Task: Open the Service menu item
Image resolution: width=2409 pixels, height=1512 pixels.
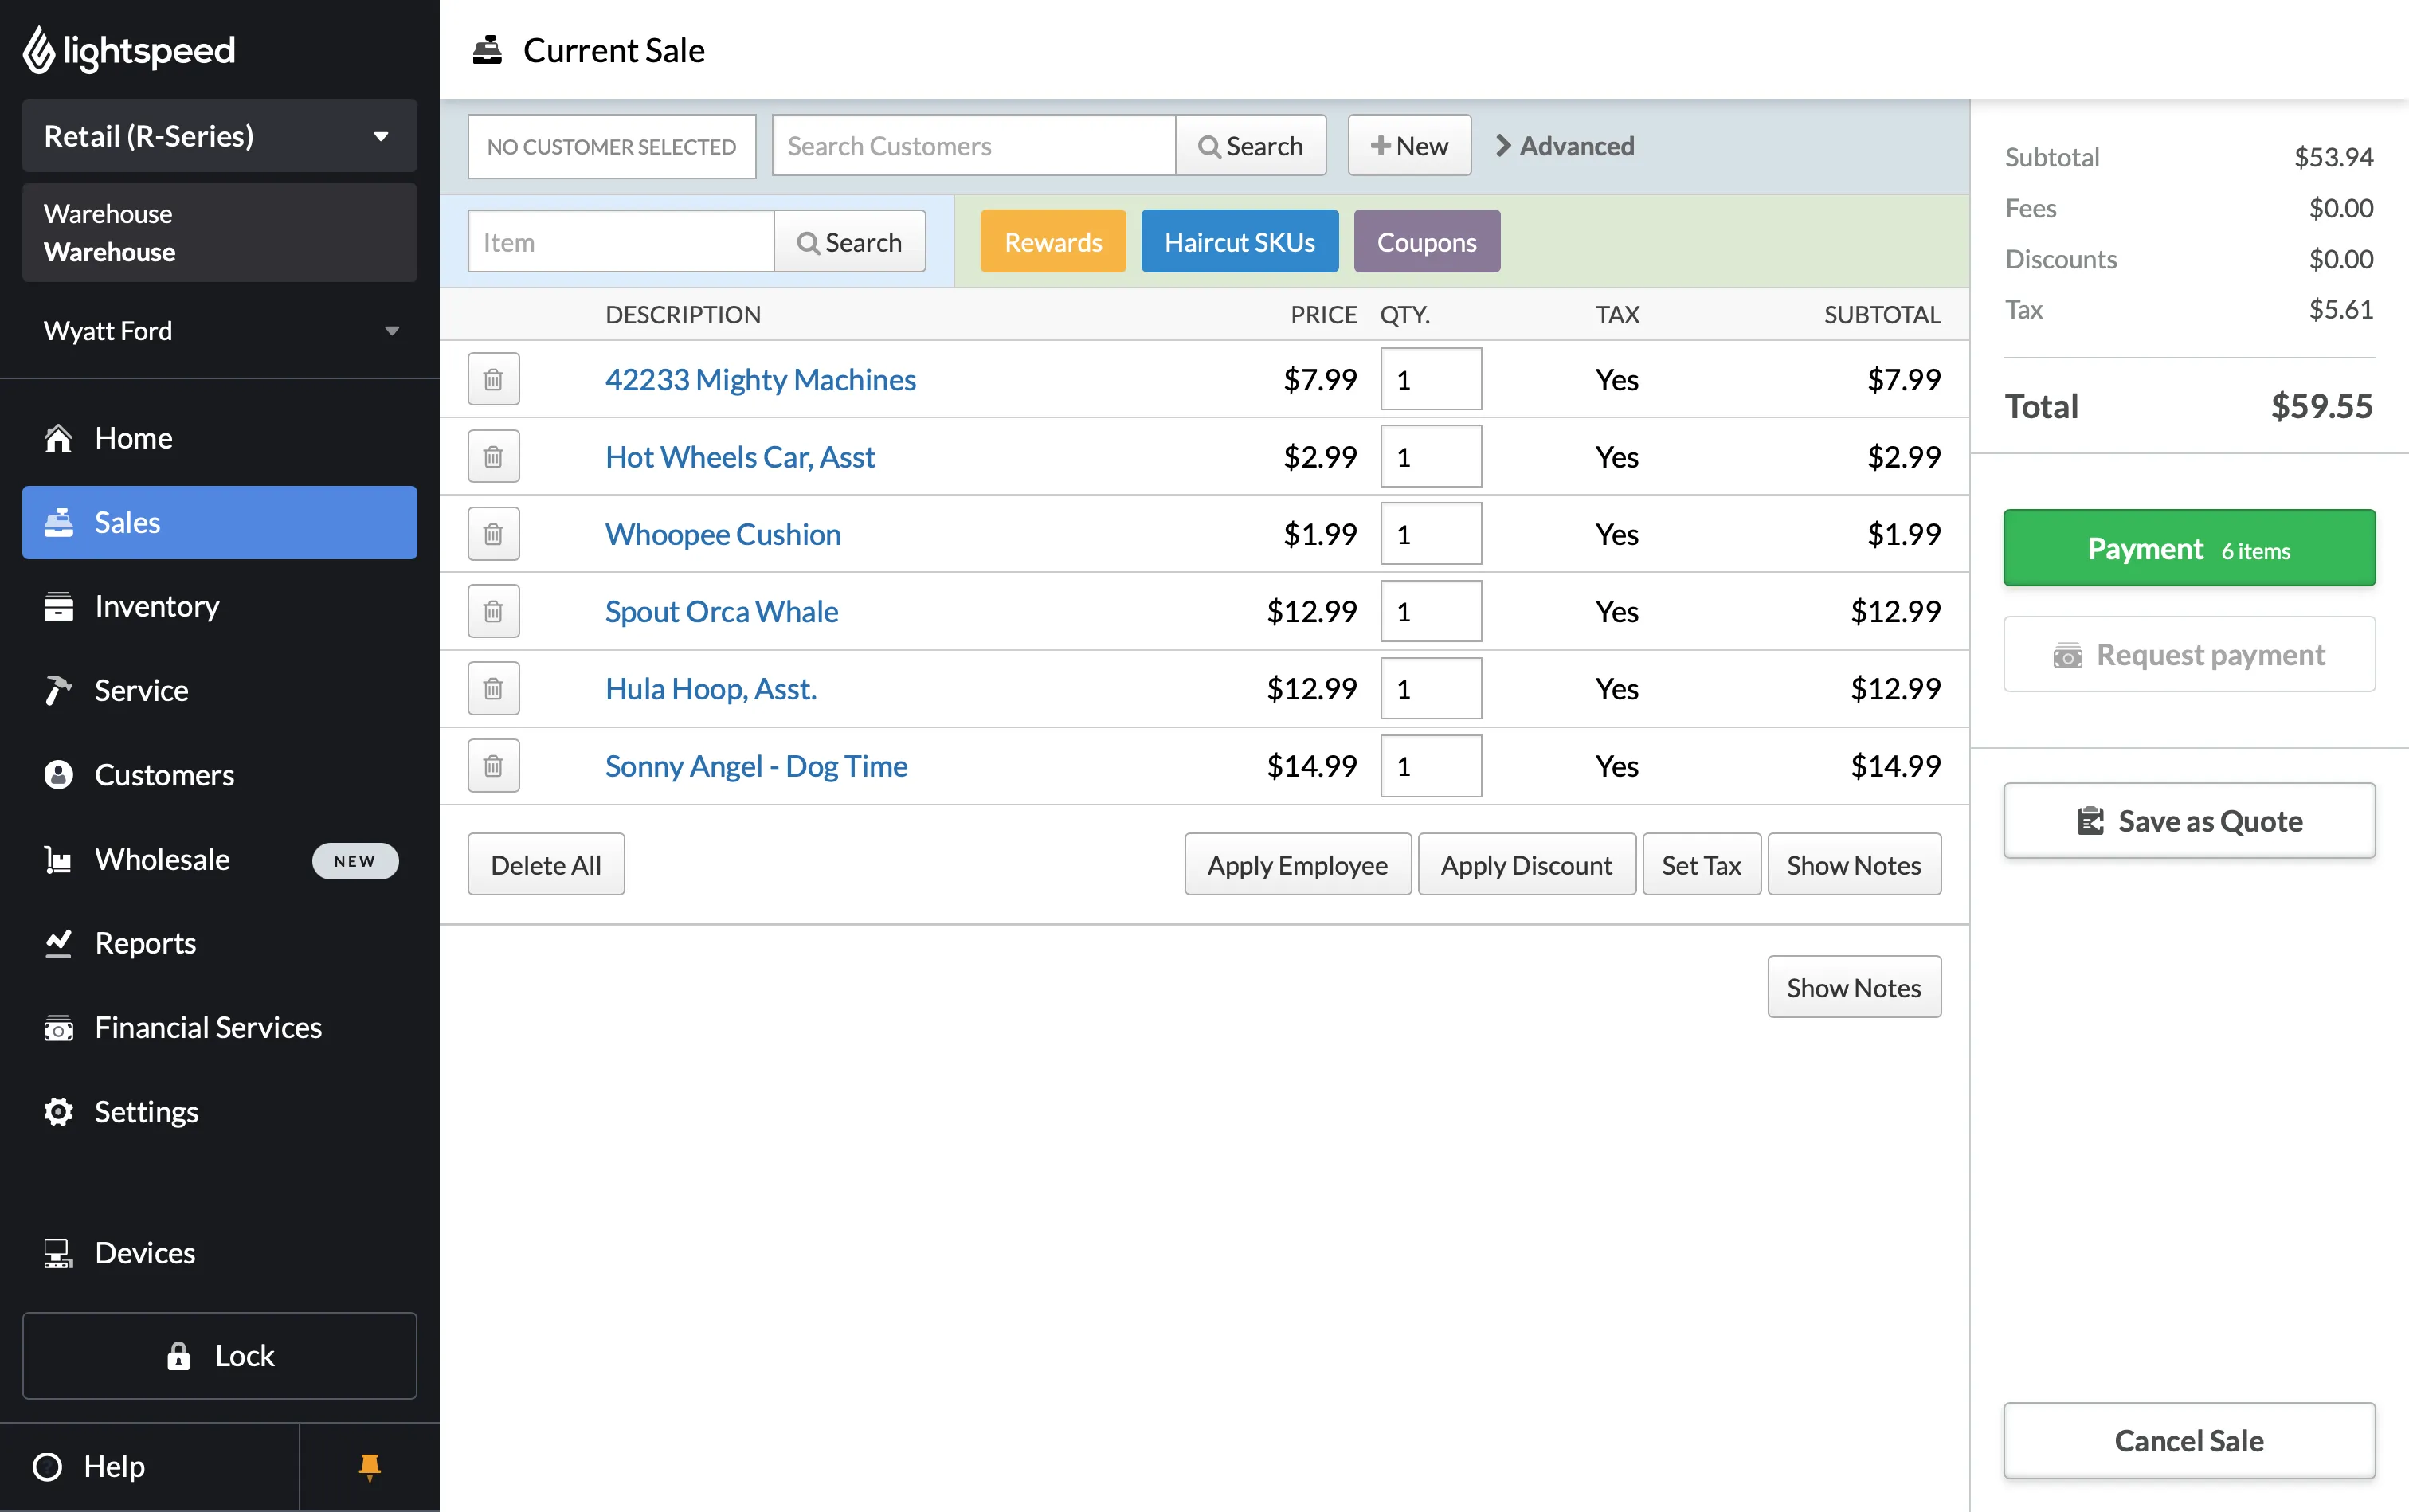Action: tap(219, 690)
